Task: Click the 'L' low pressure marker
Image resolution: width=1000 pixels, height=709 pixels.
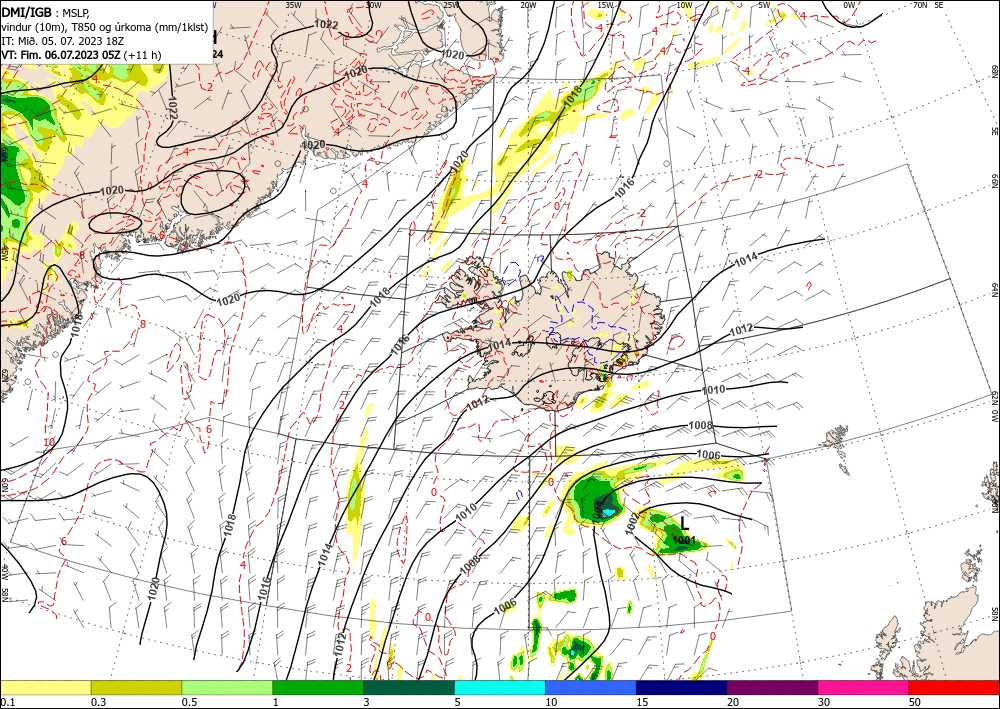Action: coord(684,524)
